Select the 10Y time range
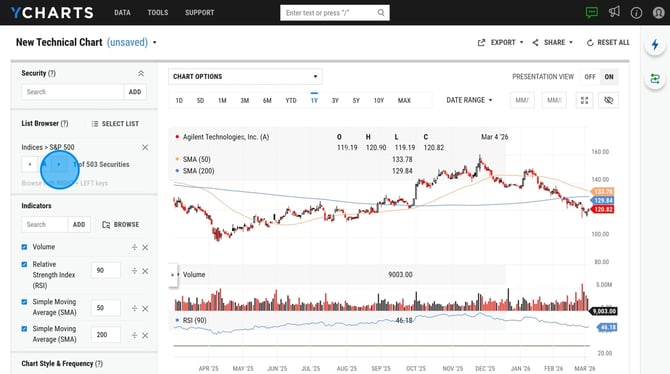The width and height of the screenshot is (670, 374). coord(379,100)
